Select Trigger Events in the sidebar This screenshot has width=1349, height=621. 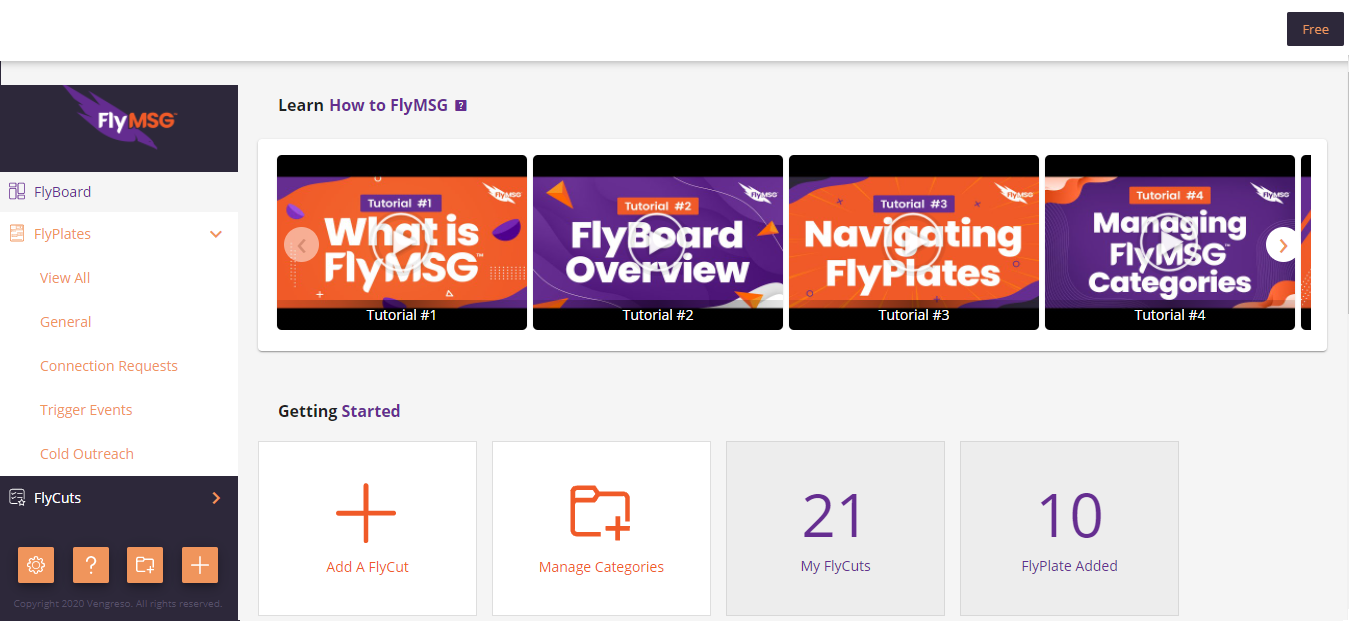tap(86, 409)
